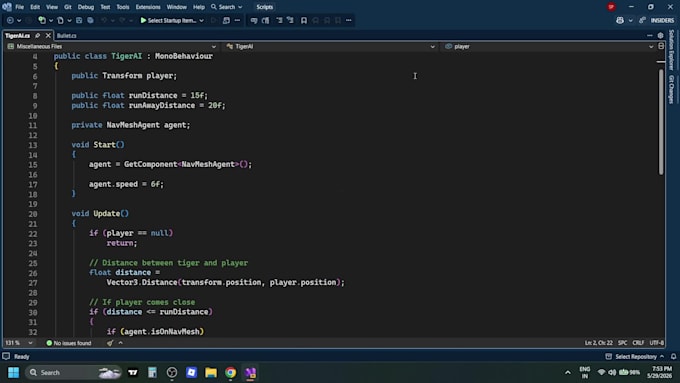Toggle a bookmark on current line
The image size is (680, 383).
[304, 20]
